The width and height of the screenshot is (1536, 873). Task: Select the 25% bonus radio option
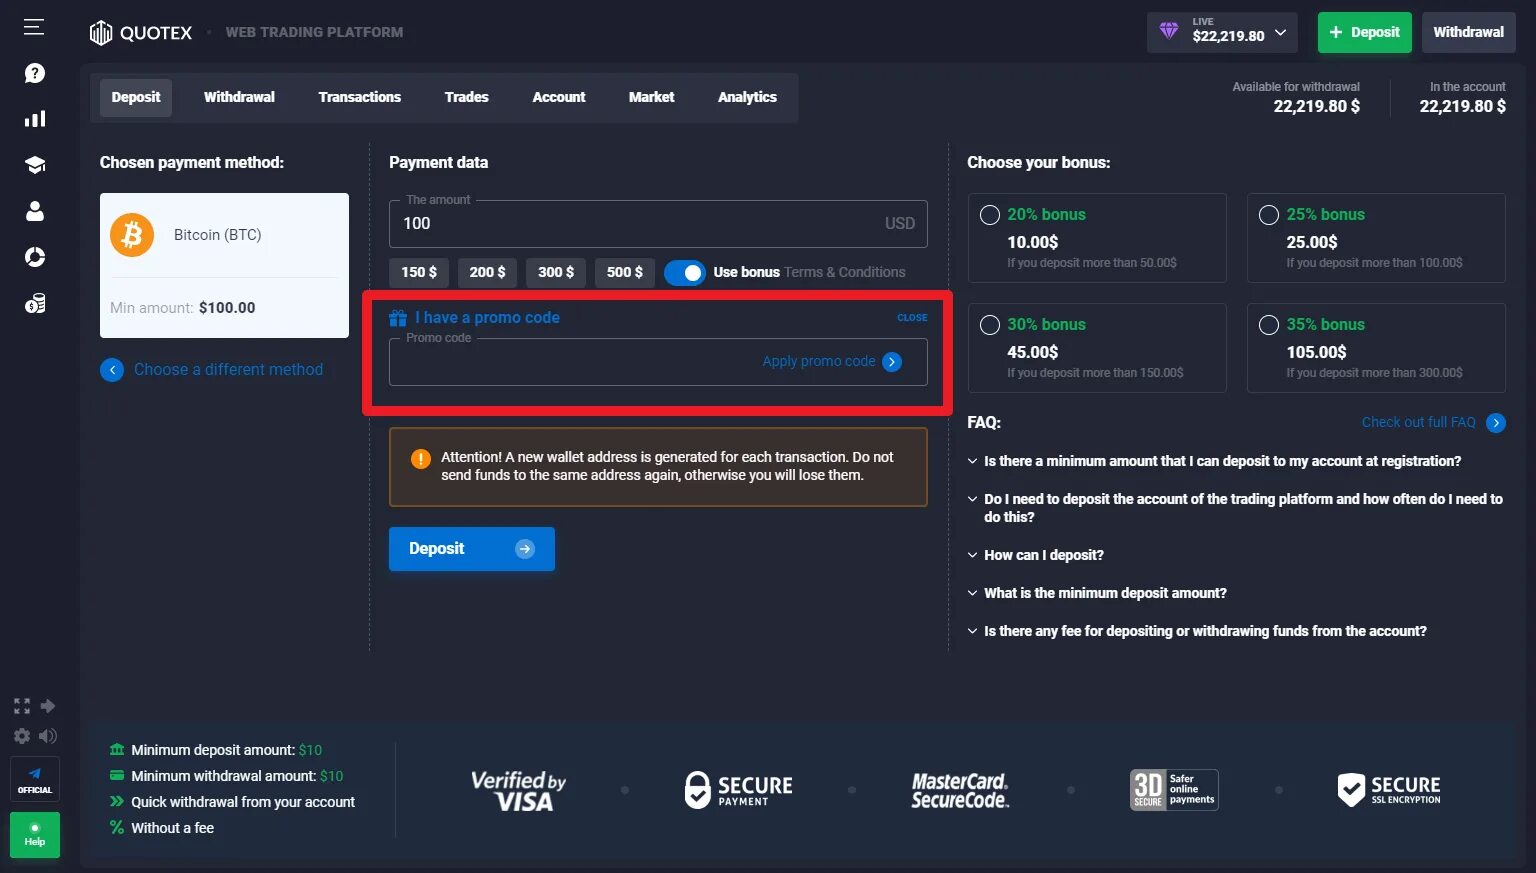[1269, 215]
